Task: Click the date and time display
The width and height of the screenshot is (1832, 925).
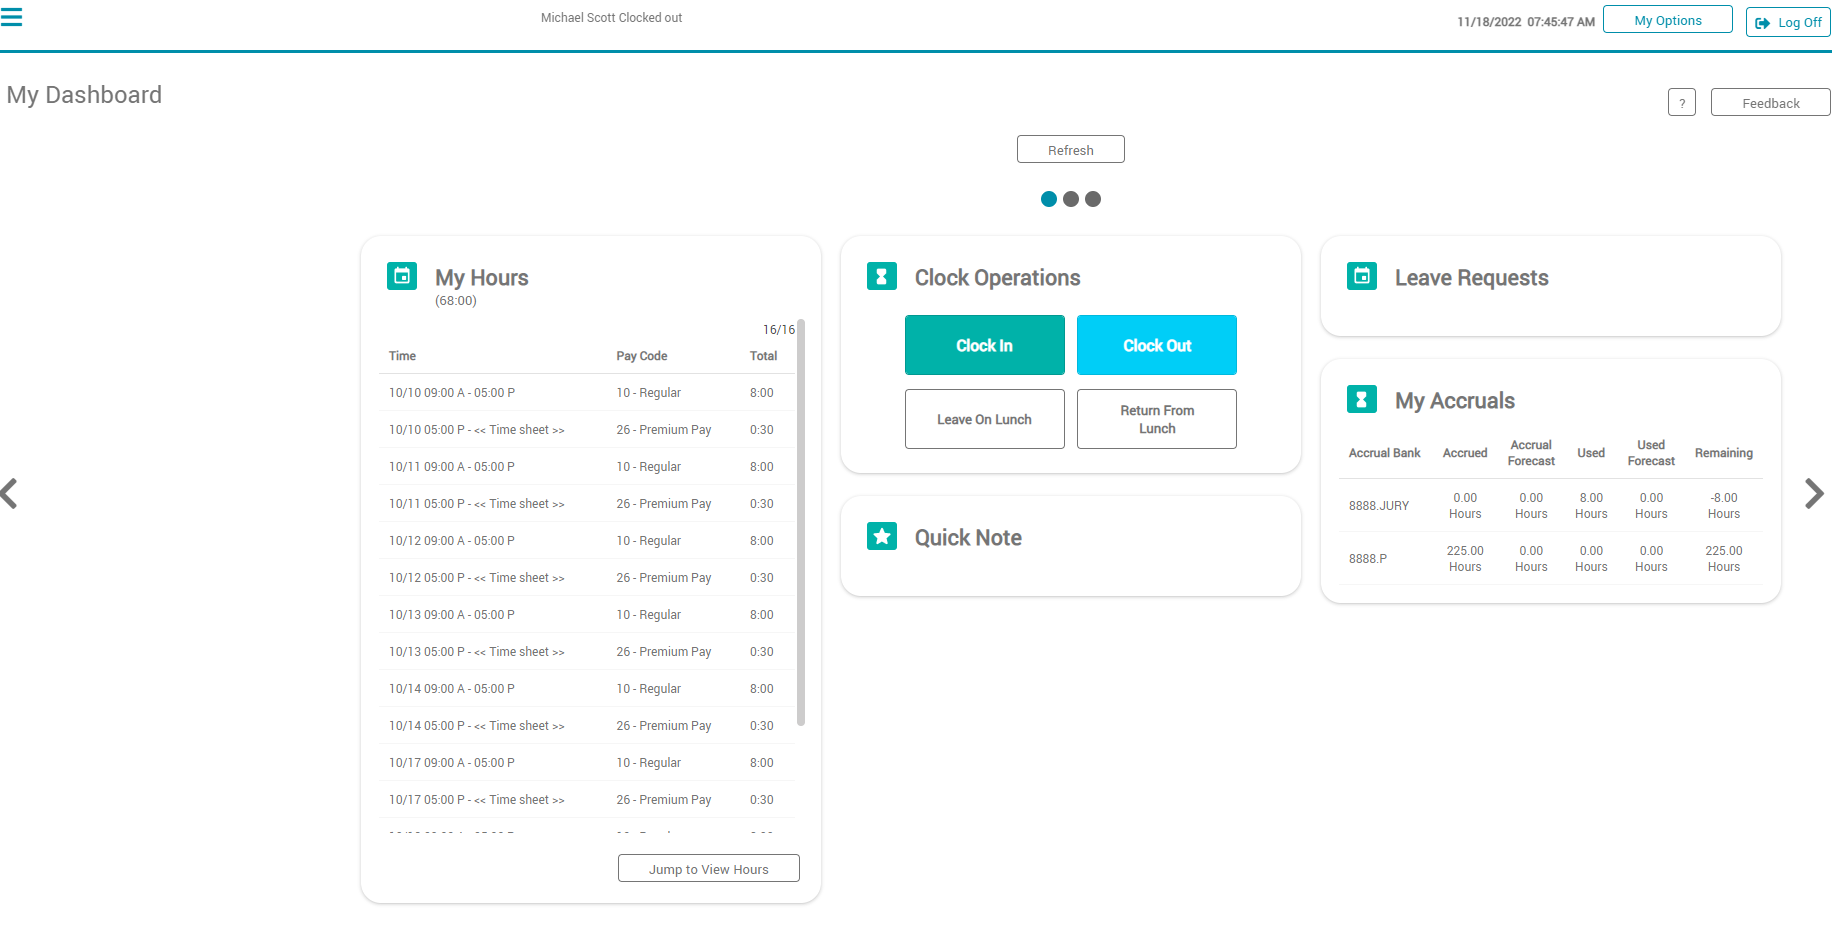Action: [x=1526, y=22]
